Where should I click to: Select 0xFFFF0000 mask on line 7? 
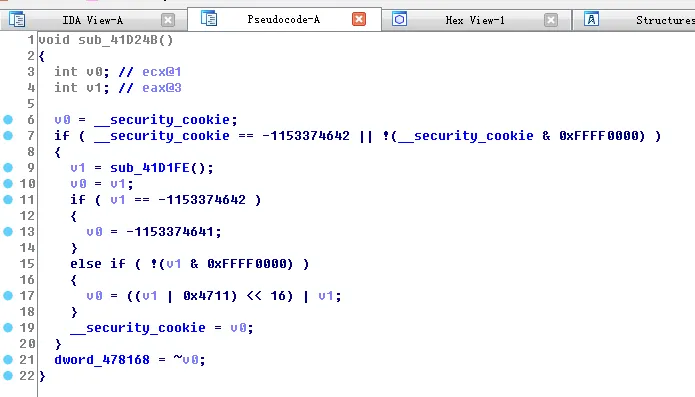598,136
